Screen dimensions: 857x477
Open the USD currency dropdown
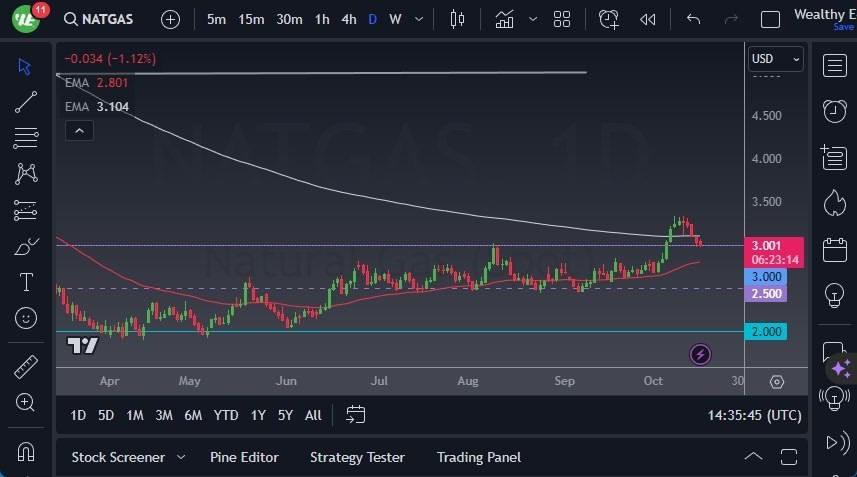(776, 60)
